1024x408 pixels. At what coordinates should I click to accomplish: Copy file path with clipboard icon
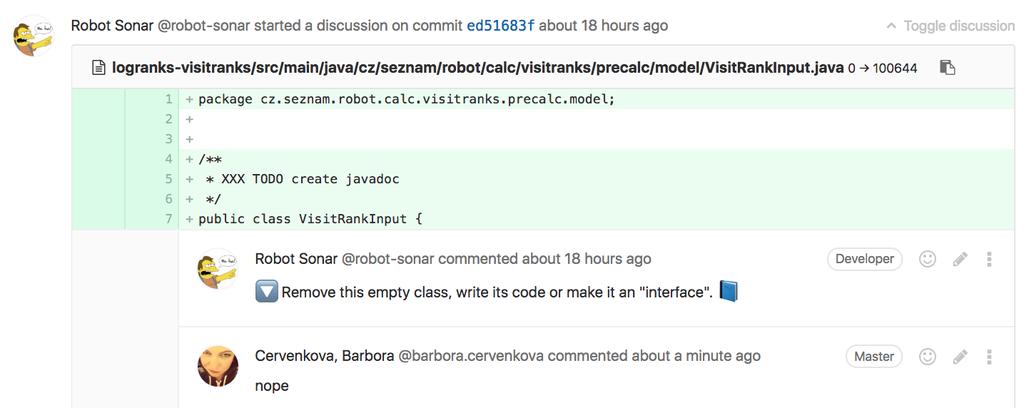tap(947, 67)
